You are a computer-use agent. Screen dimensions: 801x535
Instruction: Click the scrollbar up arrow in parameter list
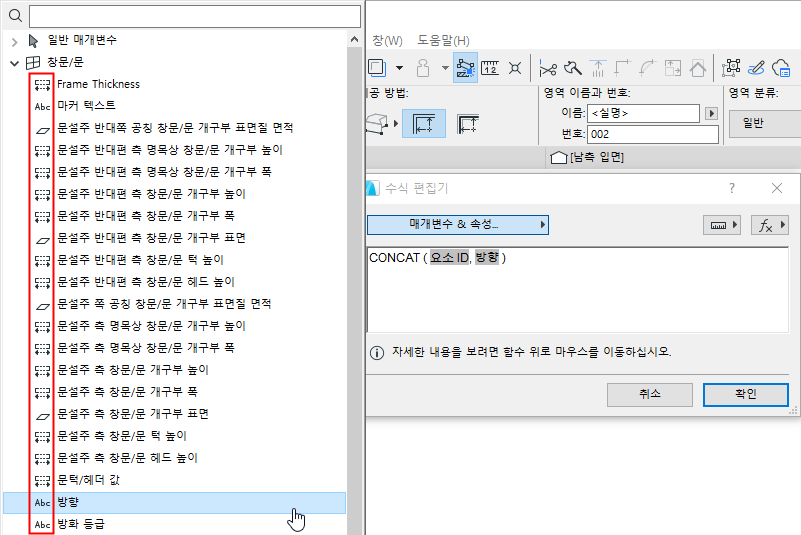pyautogui.click(x=355, y=39)
